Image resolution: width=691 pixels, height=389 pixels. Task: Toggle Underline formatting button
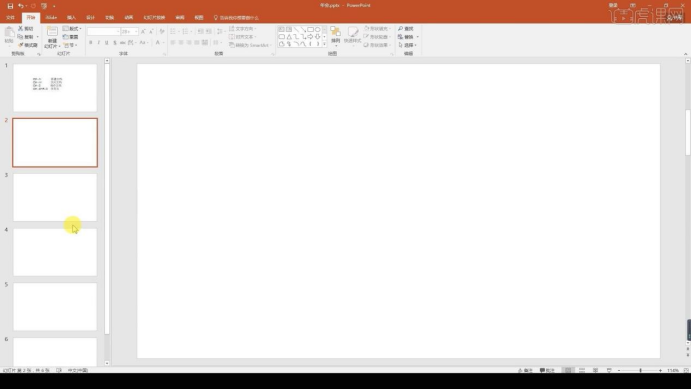point(107,43)
